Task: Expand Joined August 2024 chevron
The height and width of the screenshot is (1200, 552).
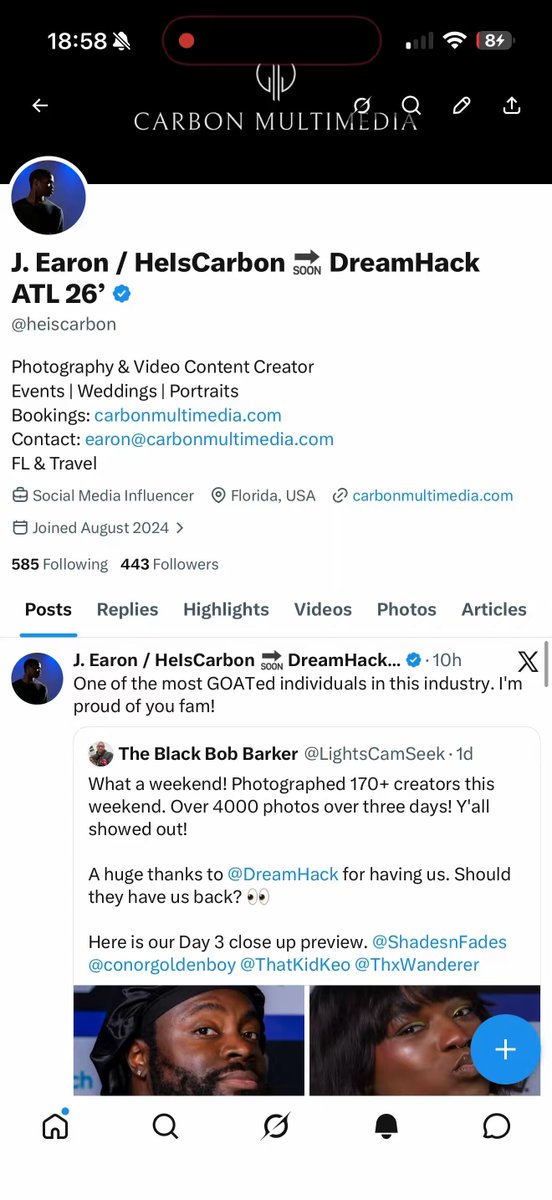Action: point(180,527)
